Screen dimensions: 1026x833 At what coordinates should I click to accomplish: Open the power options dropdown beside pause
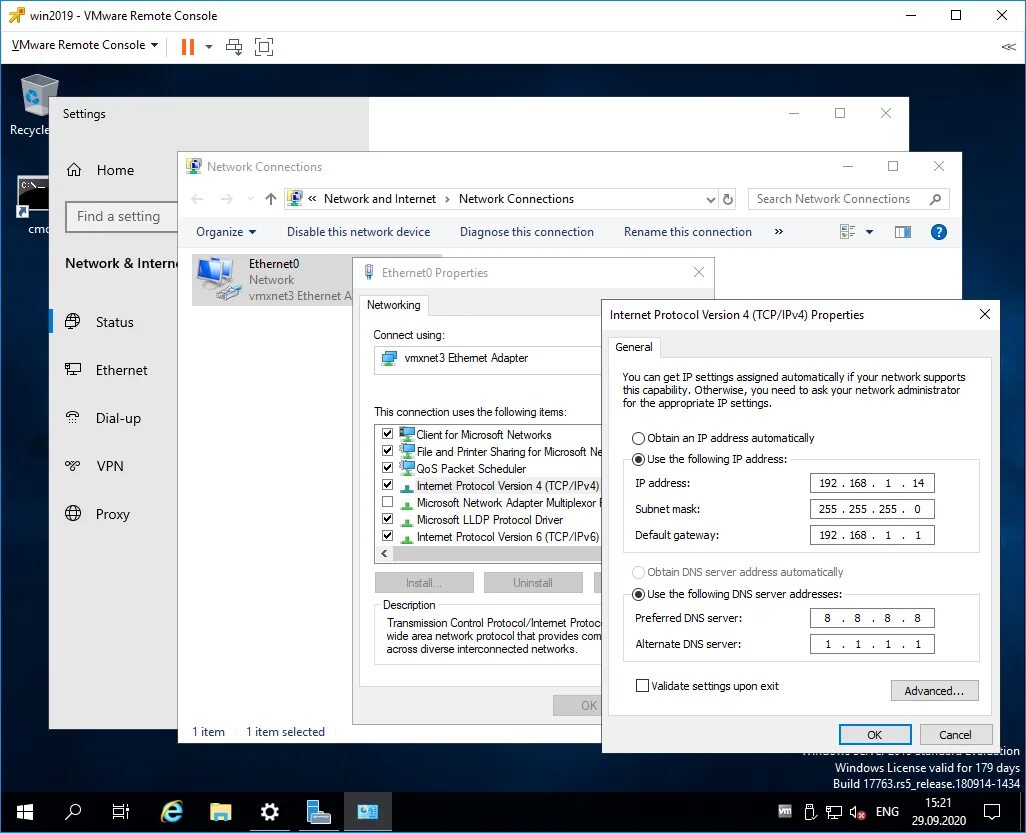coord(209,46)
